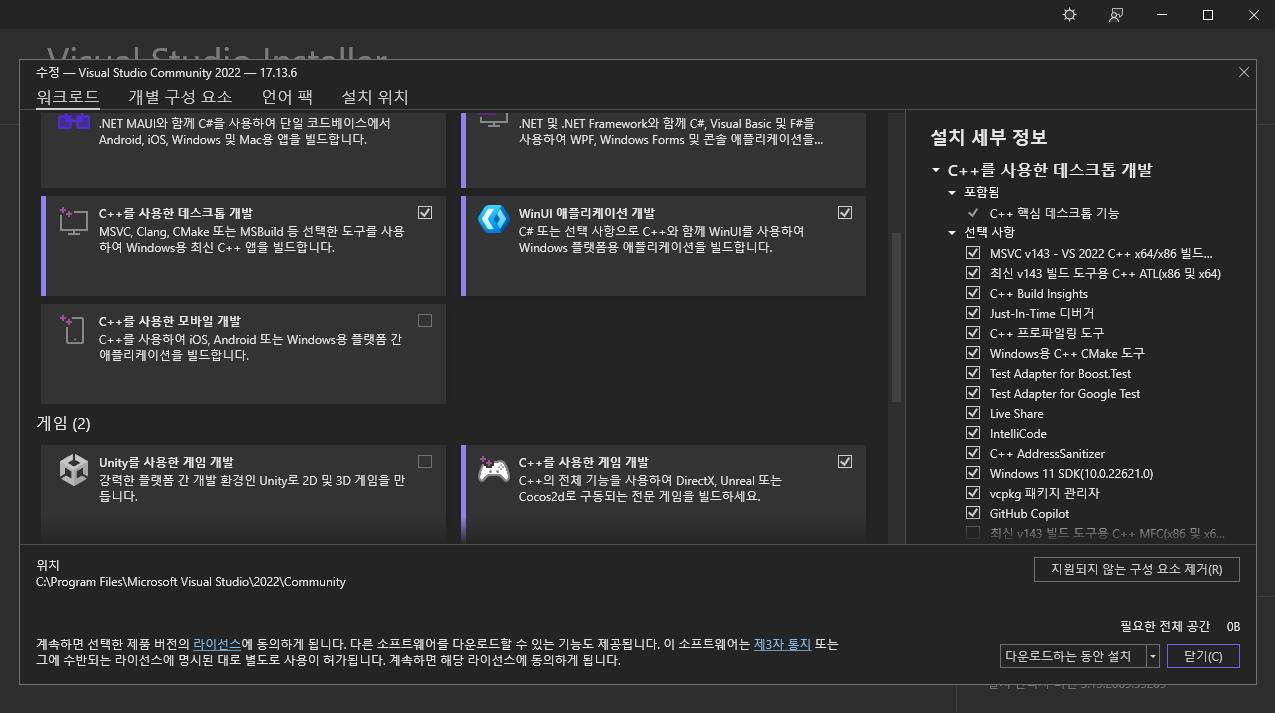Viewport: 1275px width, 713px height.
Task: Toggle MSVC v143 build tools checkbox
Action: coord(973,253)
